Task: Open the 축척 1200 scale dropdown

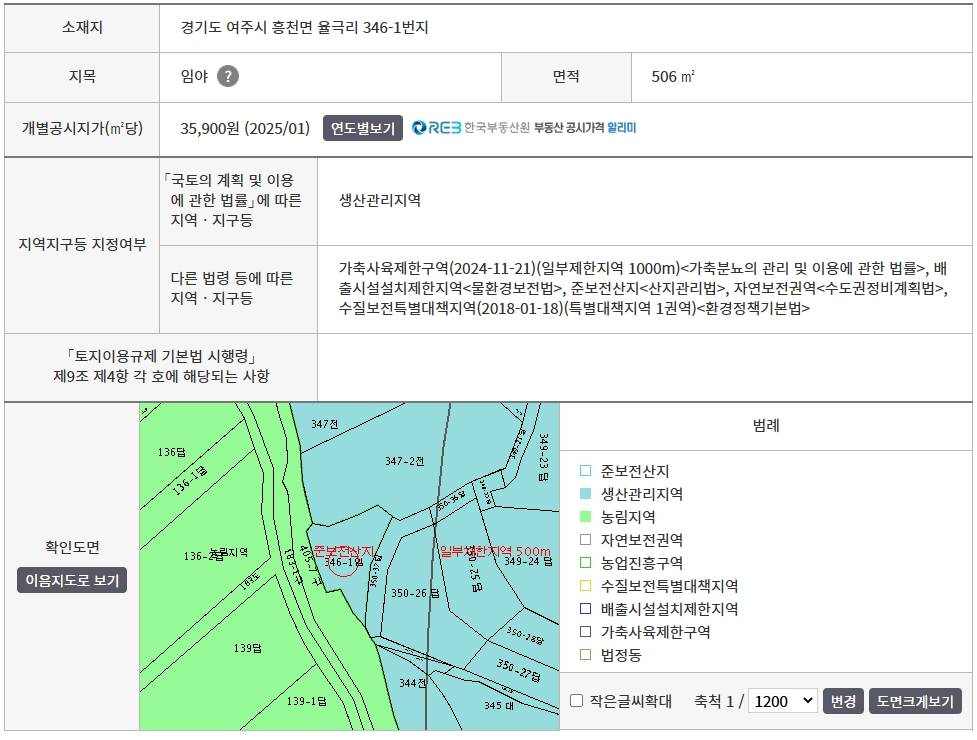Action: [783, 701]
